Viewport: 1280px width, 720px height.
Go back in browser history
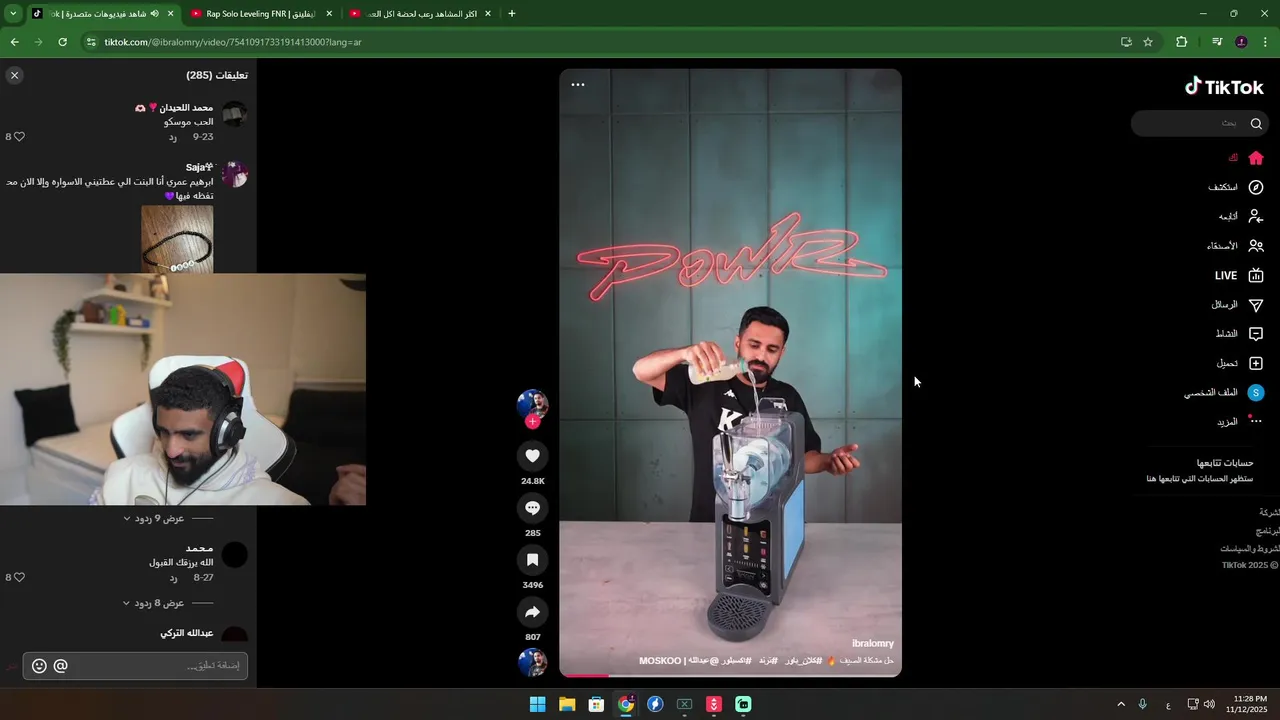click(14, 42)
